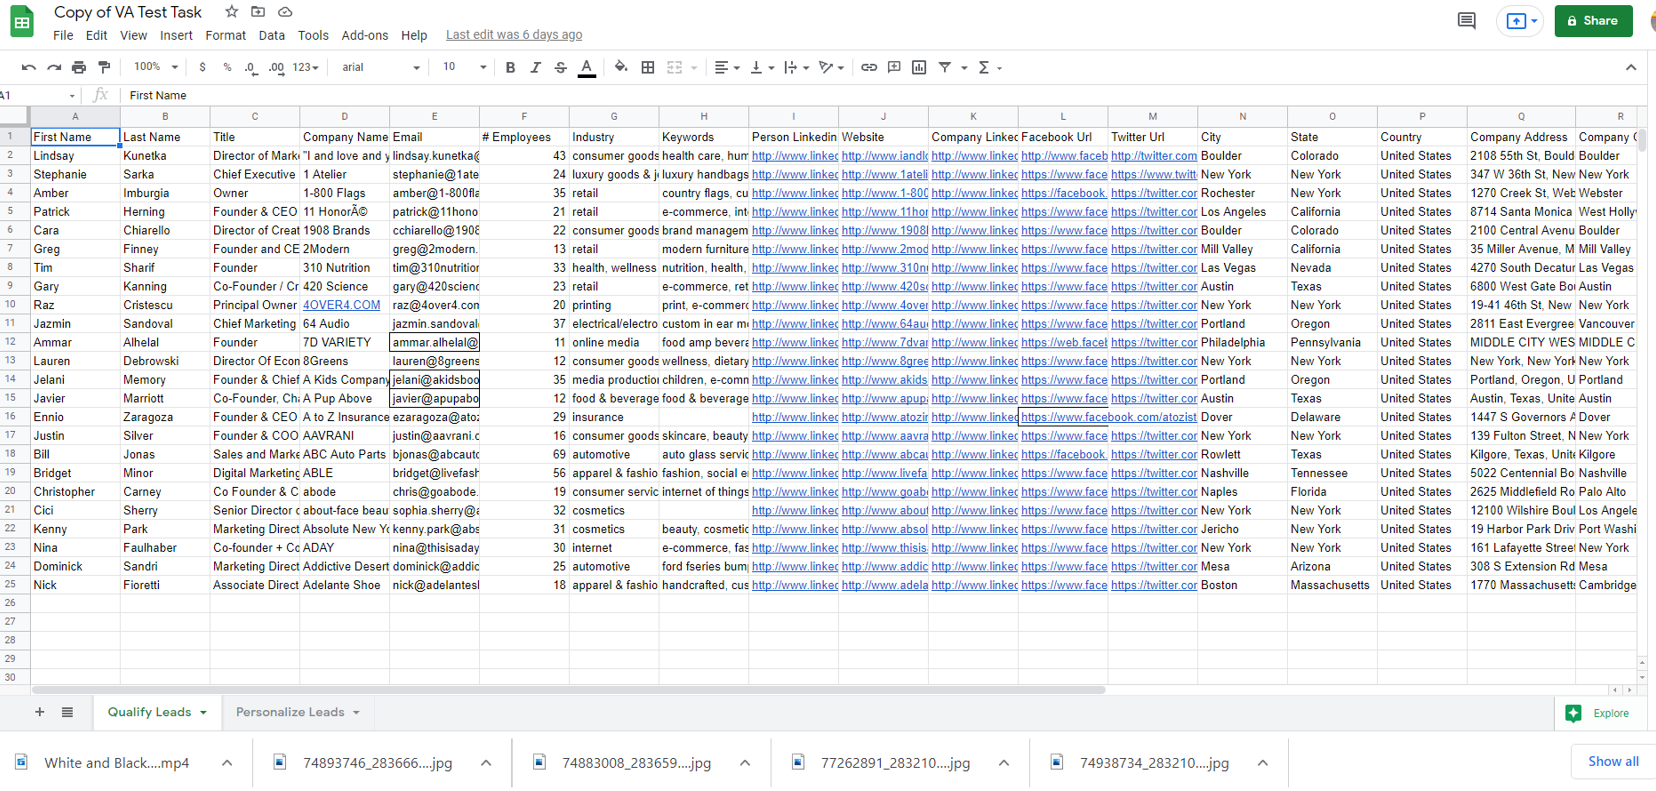Open the fill color bucket

tap(621, 67)
